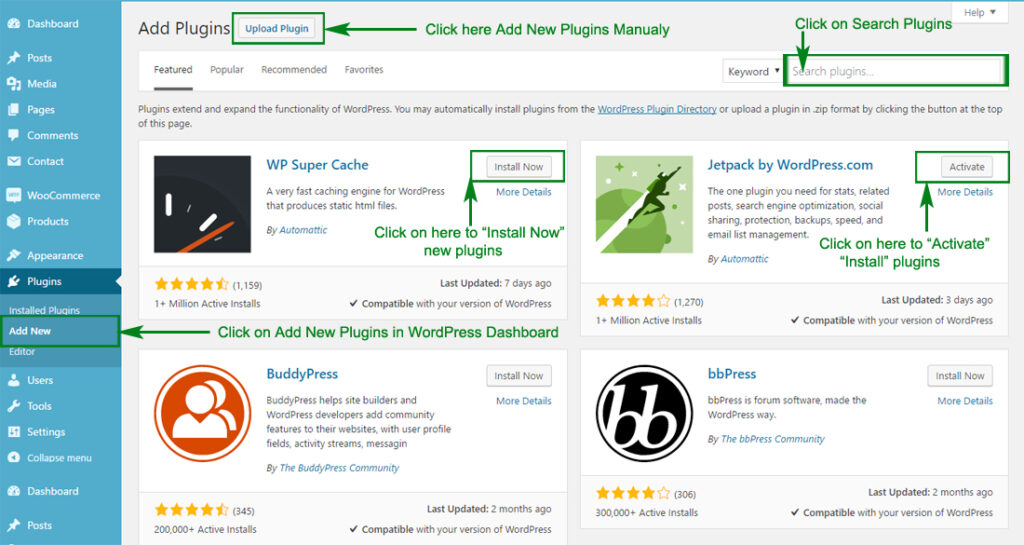
Task: Switch to the Recommended tab
Action: coord(294,70)
